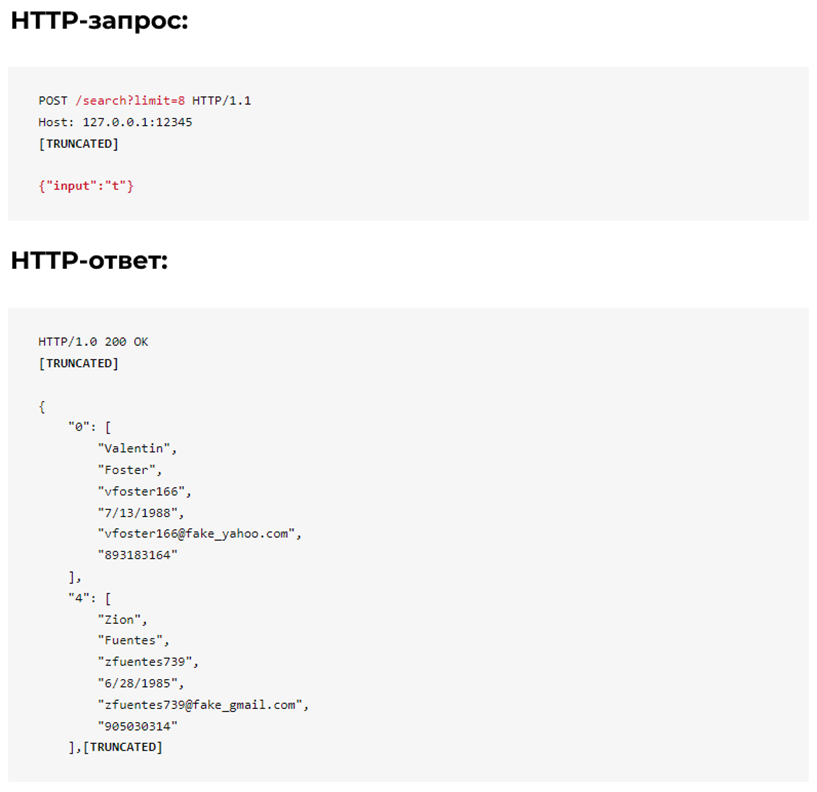Click the {"input":"t"} JSON body
Screen dimensions: 817x792
tap(86, 186)
